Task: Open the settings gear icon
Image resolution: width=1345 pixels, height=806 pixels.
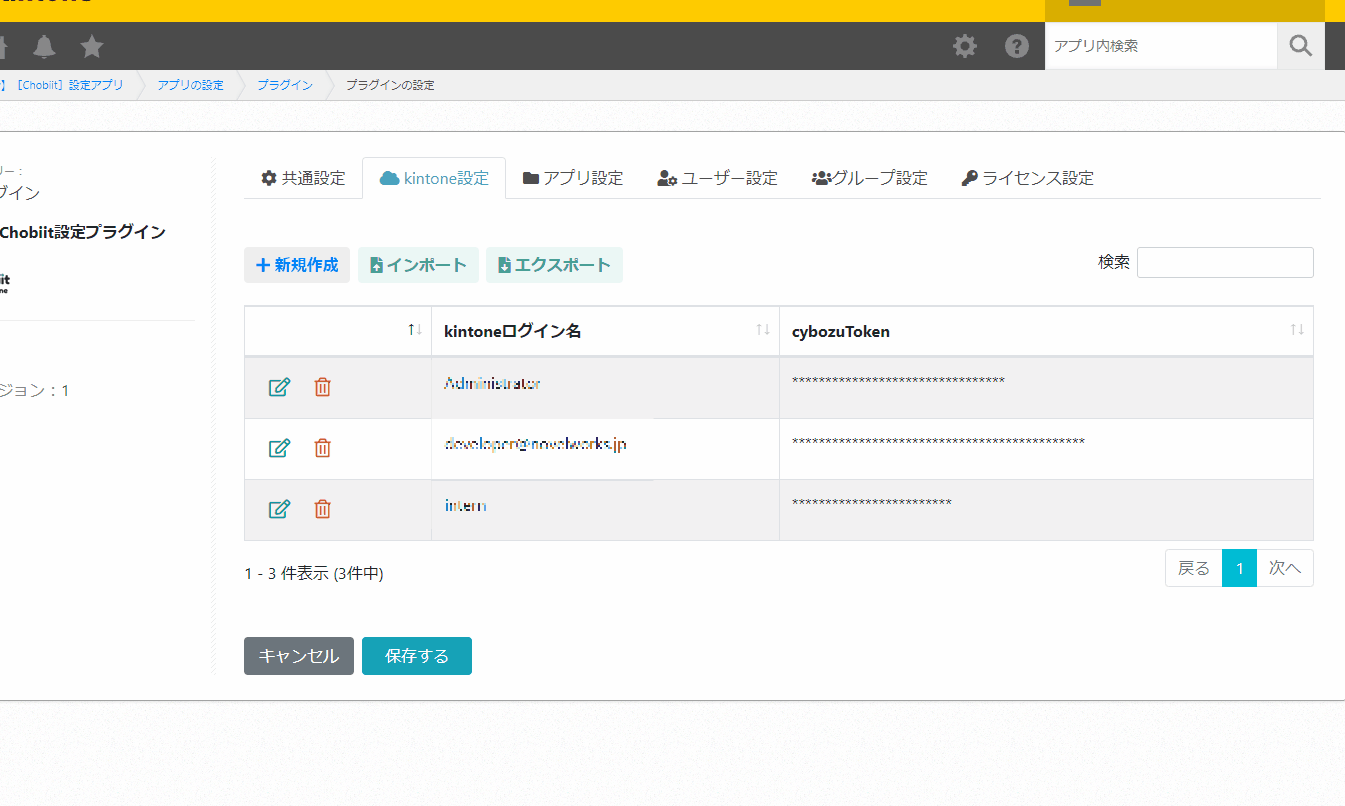Action: click(x=965, y=46)
